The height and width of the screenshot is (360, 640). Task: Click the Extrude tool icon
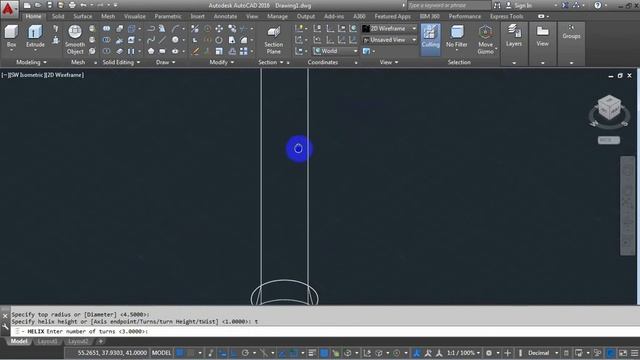(35, 36)
